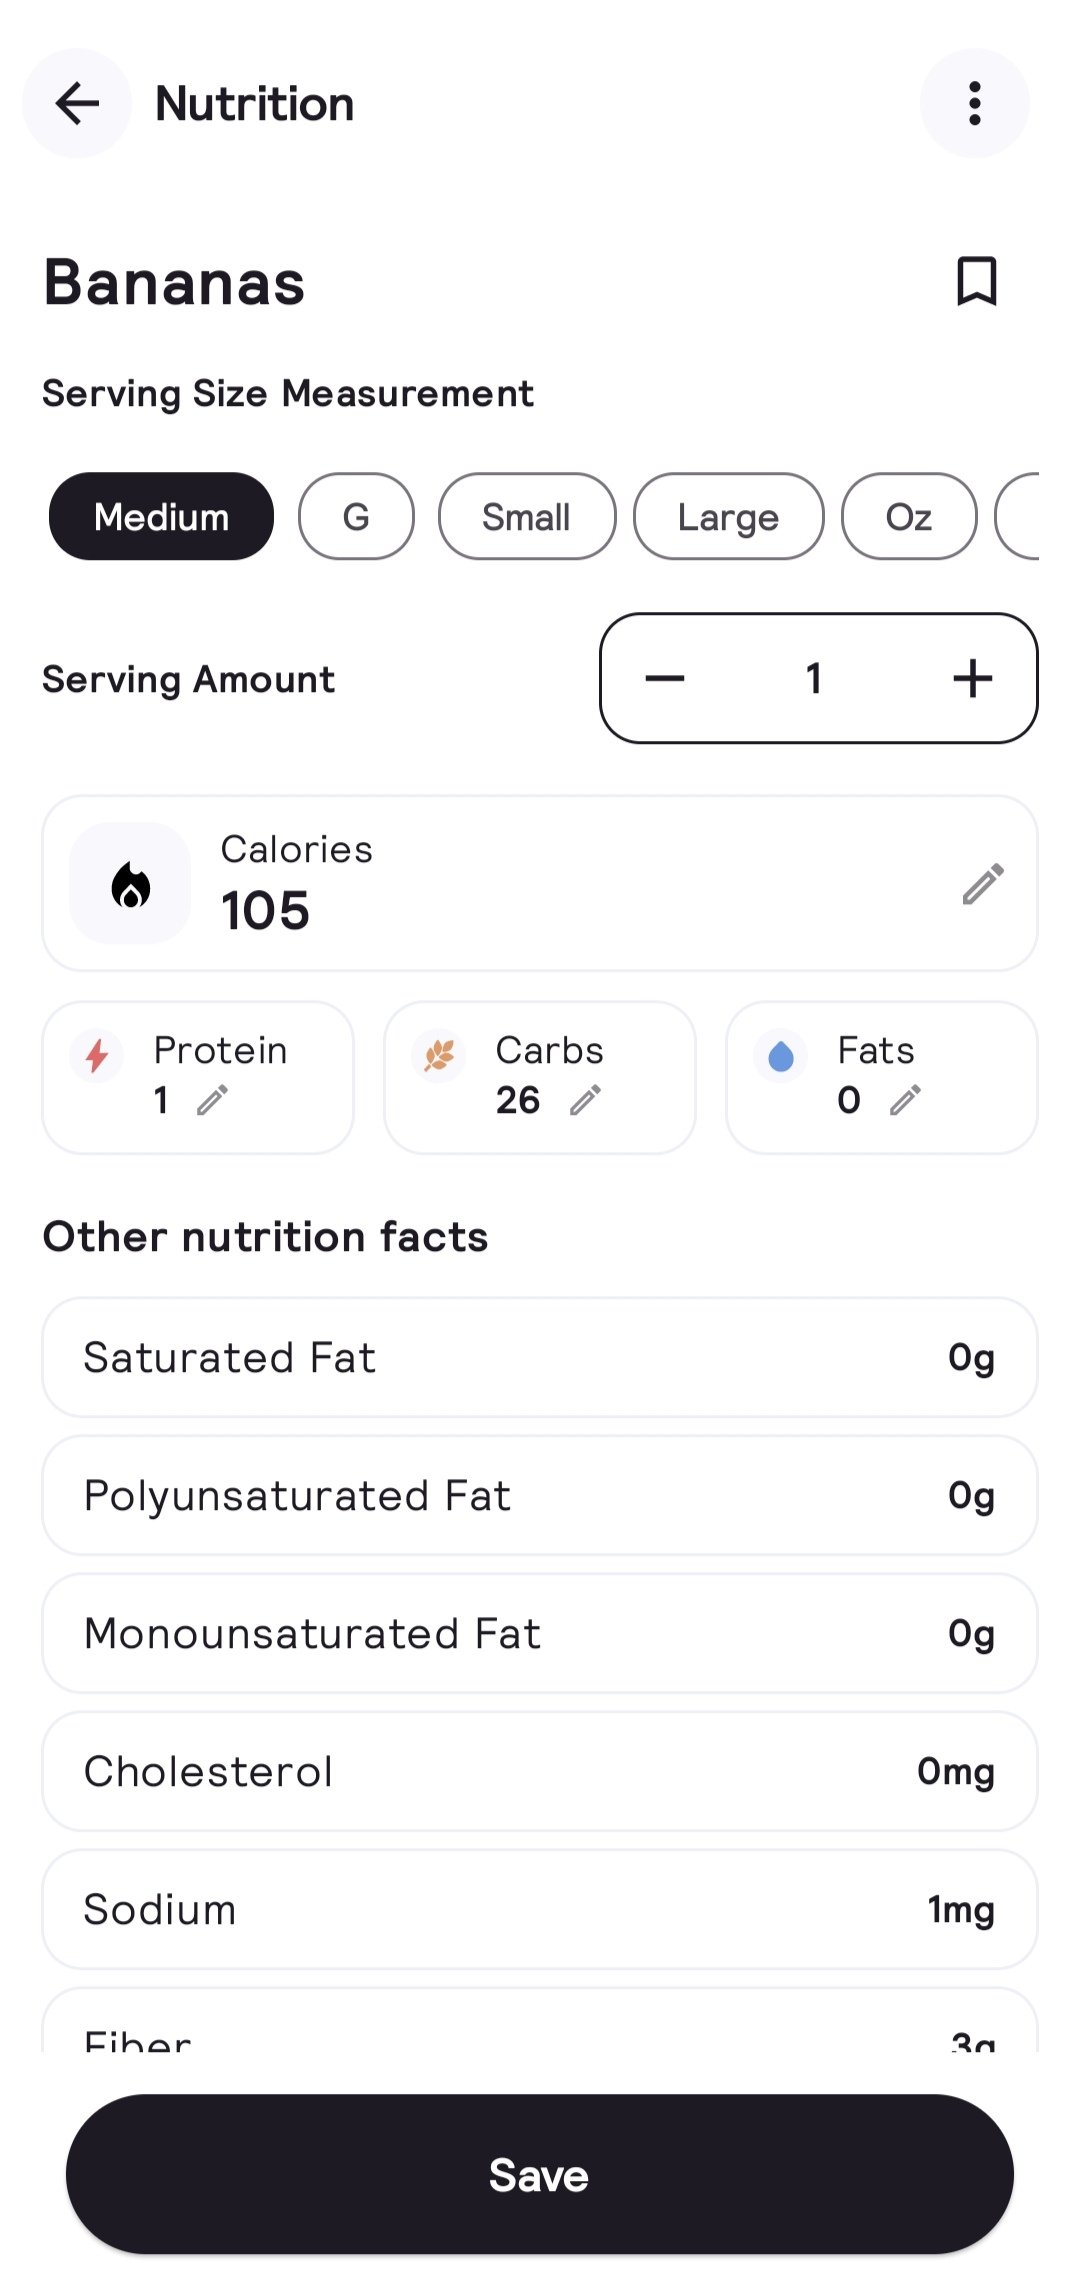Viewport: 1080px width, 2273px height.
Task: Select the Medium serving size
Action: (161, 517)
